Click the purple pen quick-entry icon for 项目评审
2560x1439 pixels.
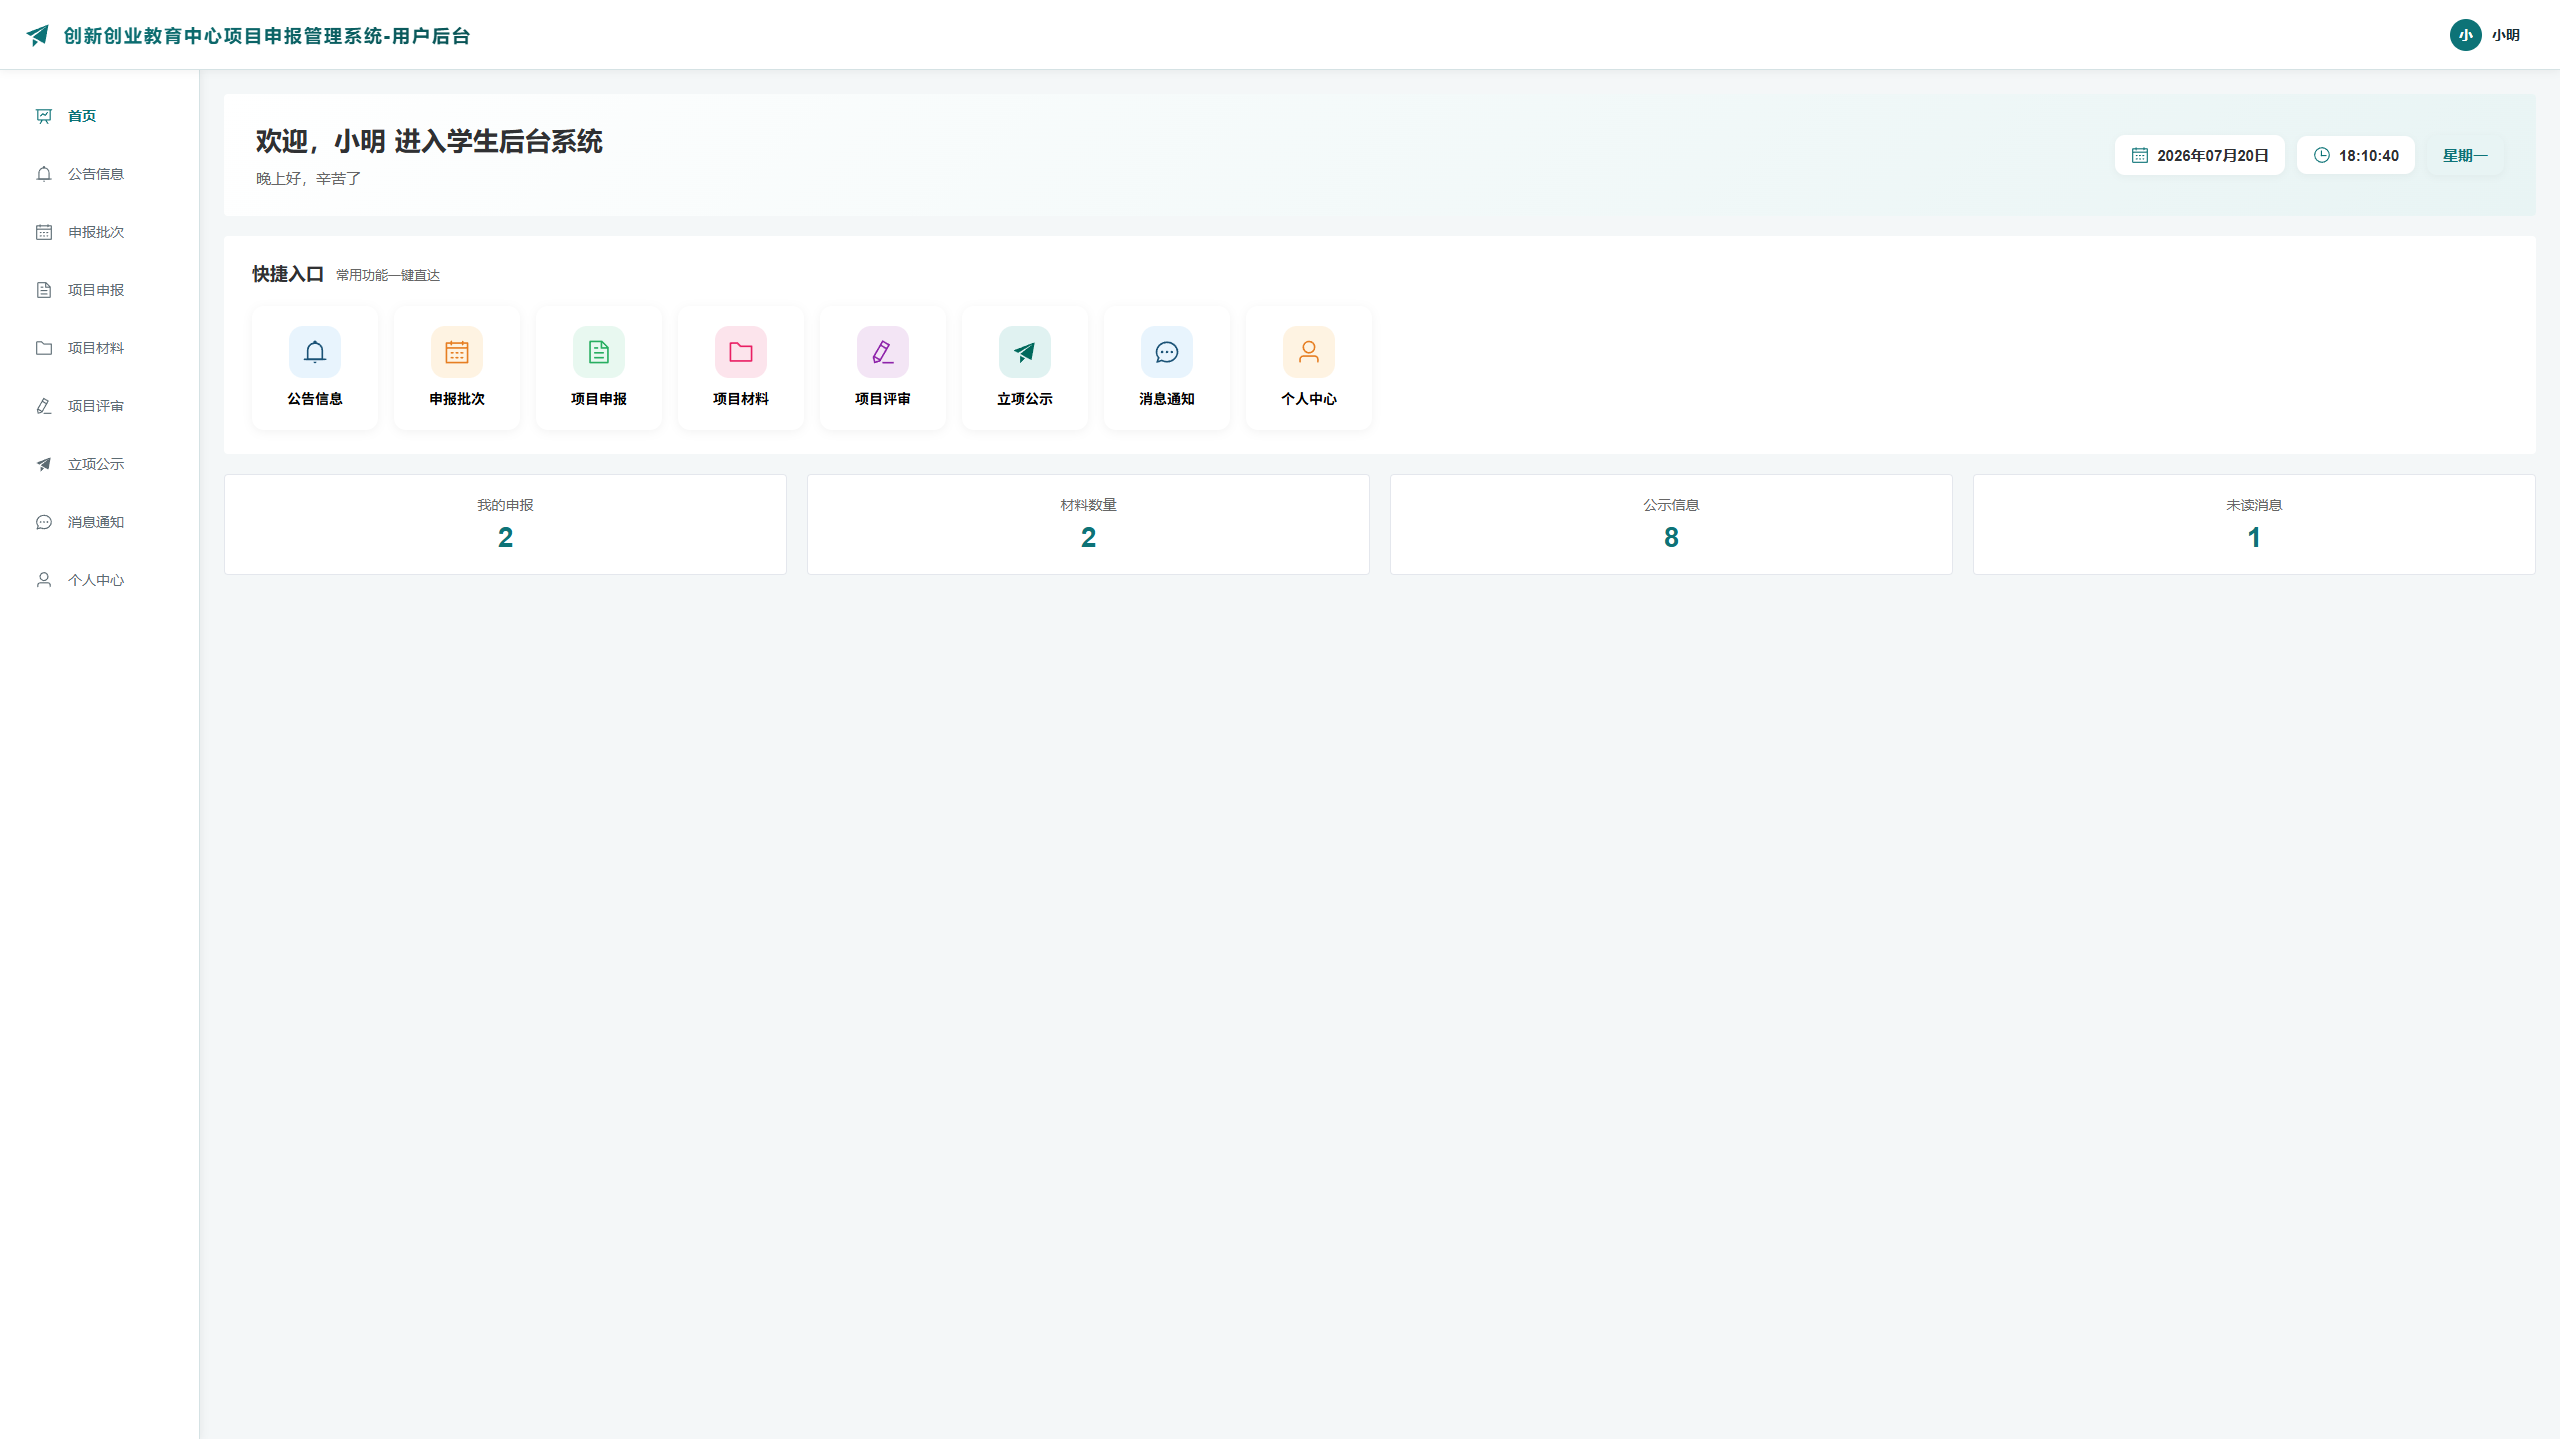(x=883, y=352)
